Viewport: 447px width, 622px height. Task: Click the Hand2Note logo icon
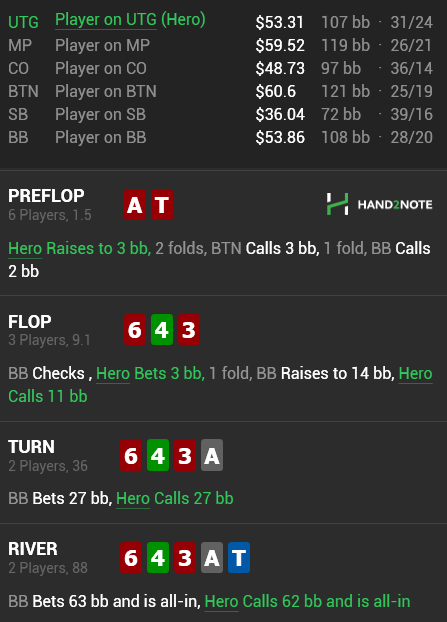coord(337,204)
